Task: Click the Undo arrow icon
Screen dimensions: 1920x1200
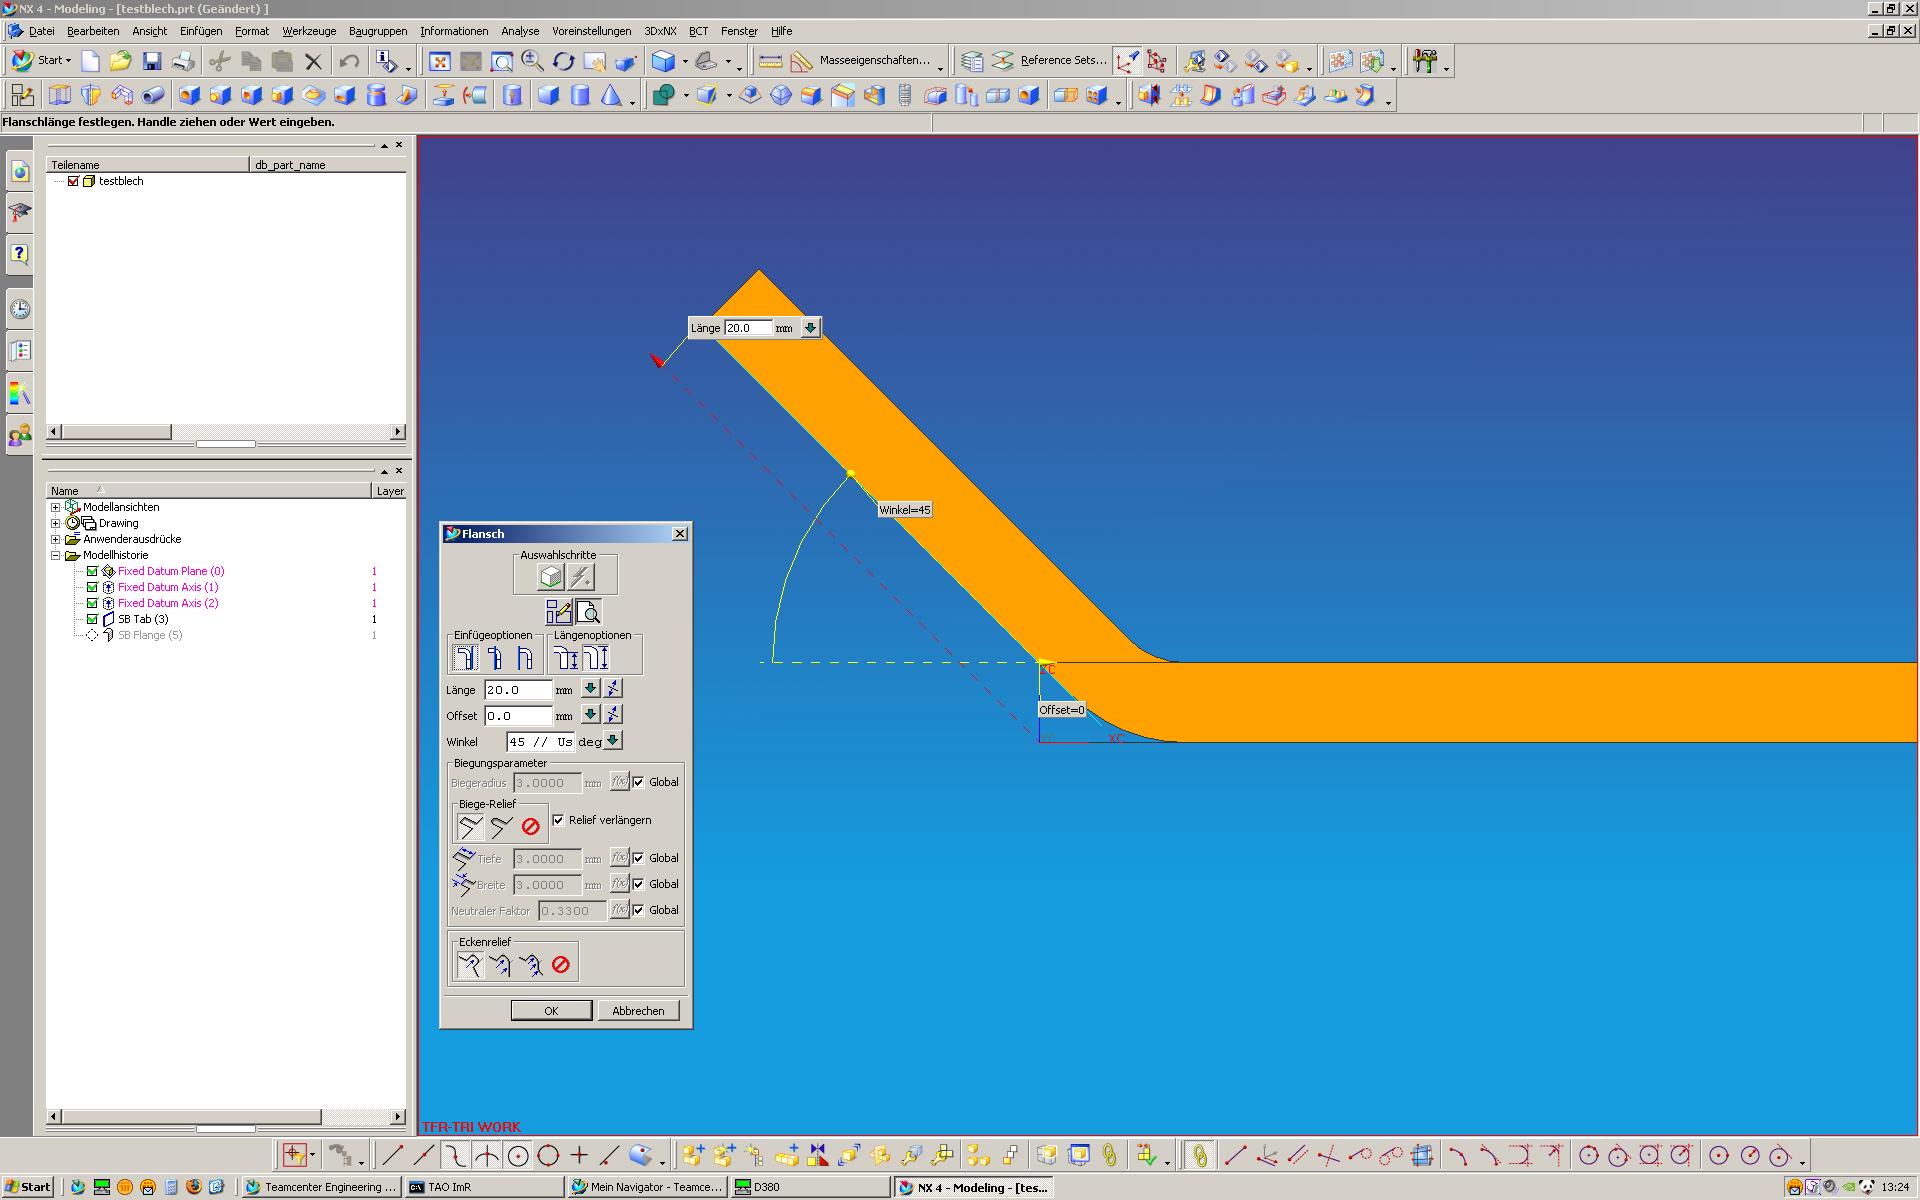Action: click(349, 62)
